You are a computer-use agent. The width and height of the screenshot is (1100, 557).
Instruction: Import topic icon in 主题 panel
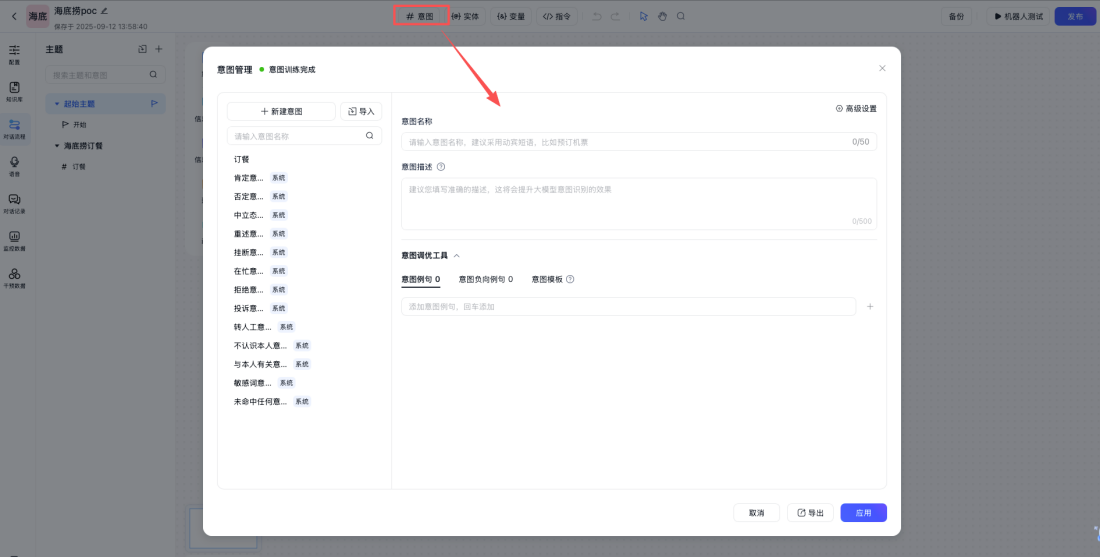[x=142, y=49]
